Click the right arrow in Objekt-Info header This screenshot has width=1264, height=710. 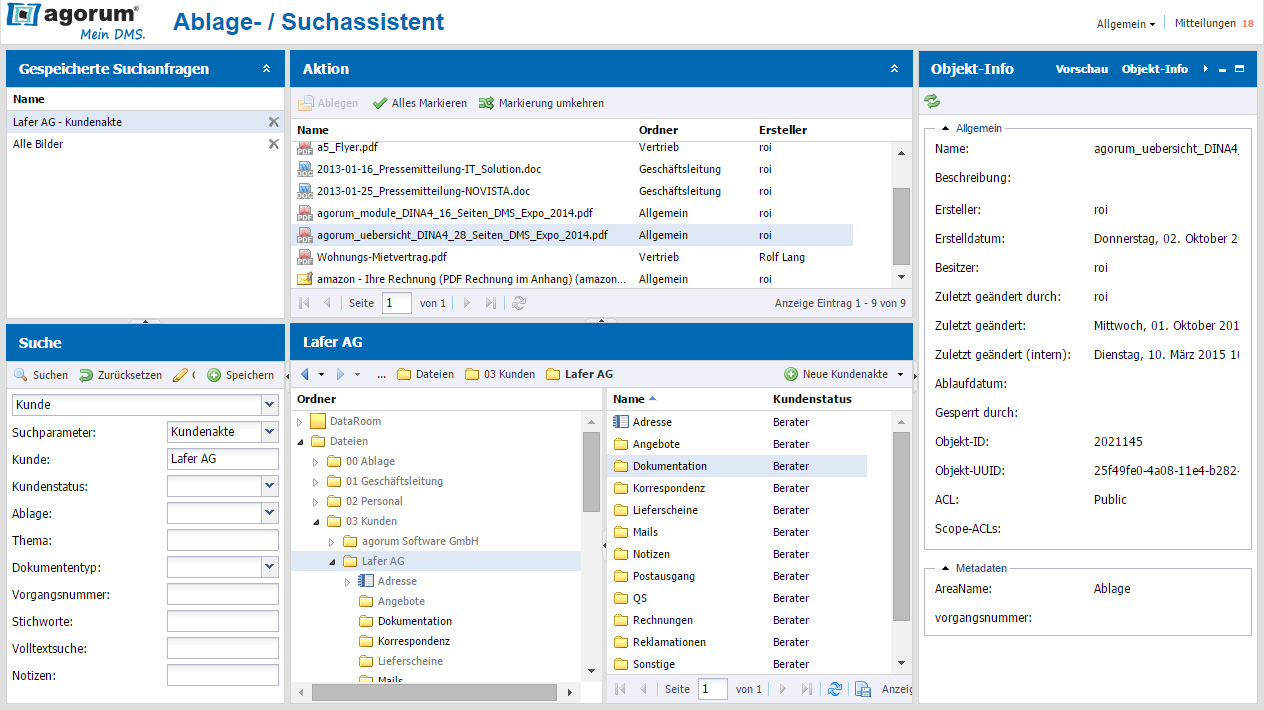click(x=1206, y=69)
